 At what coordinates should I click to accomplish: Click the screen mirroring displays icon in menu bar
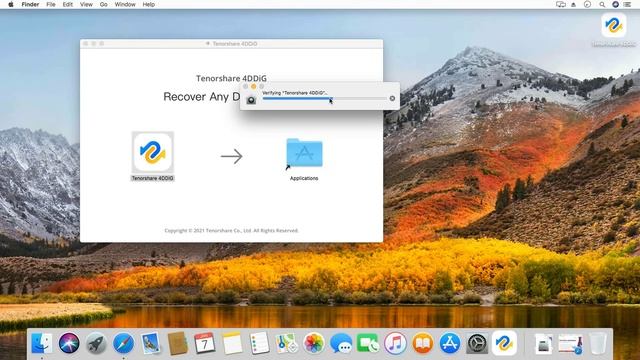(561, 4)
